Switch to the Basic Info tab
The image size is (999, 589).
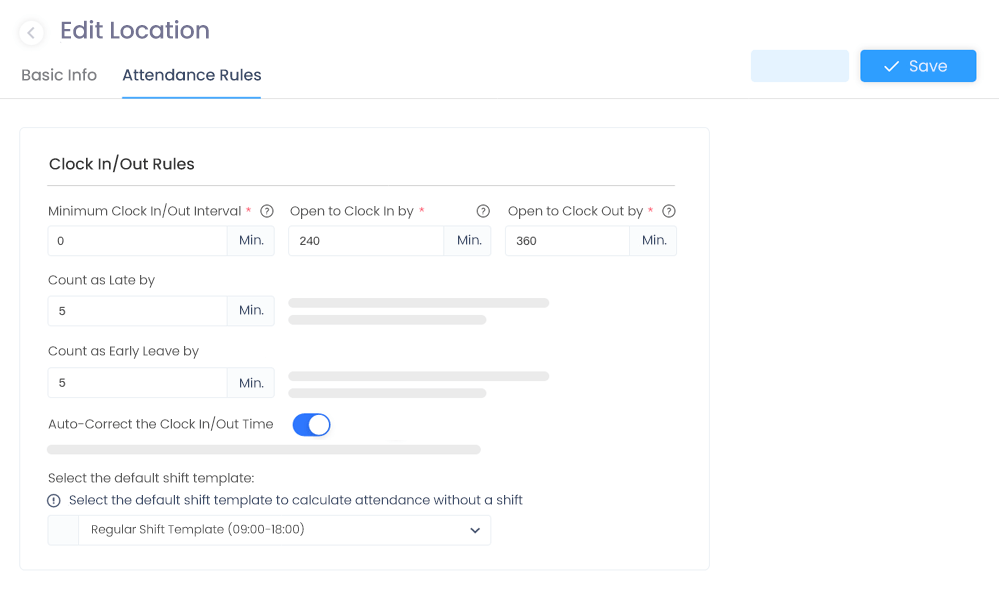[59, 75]
